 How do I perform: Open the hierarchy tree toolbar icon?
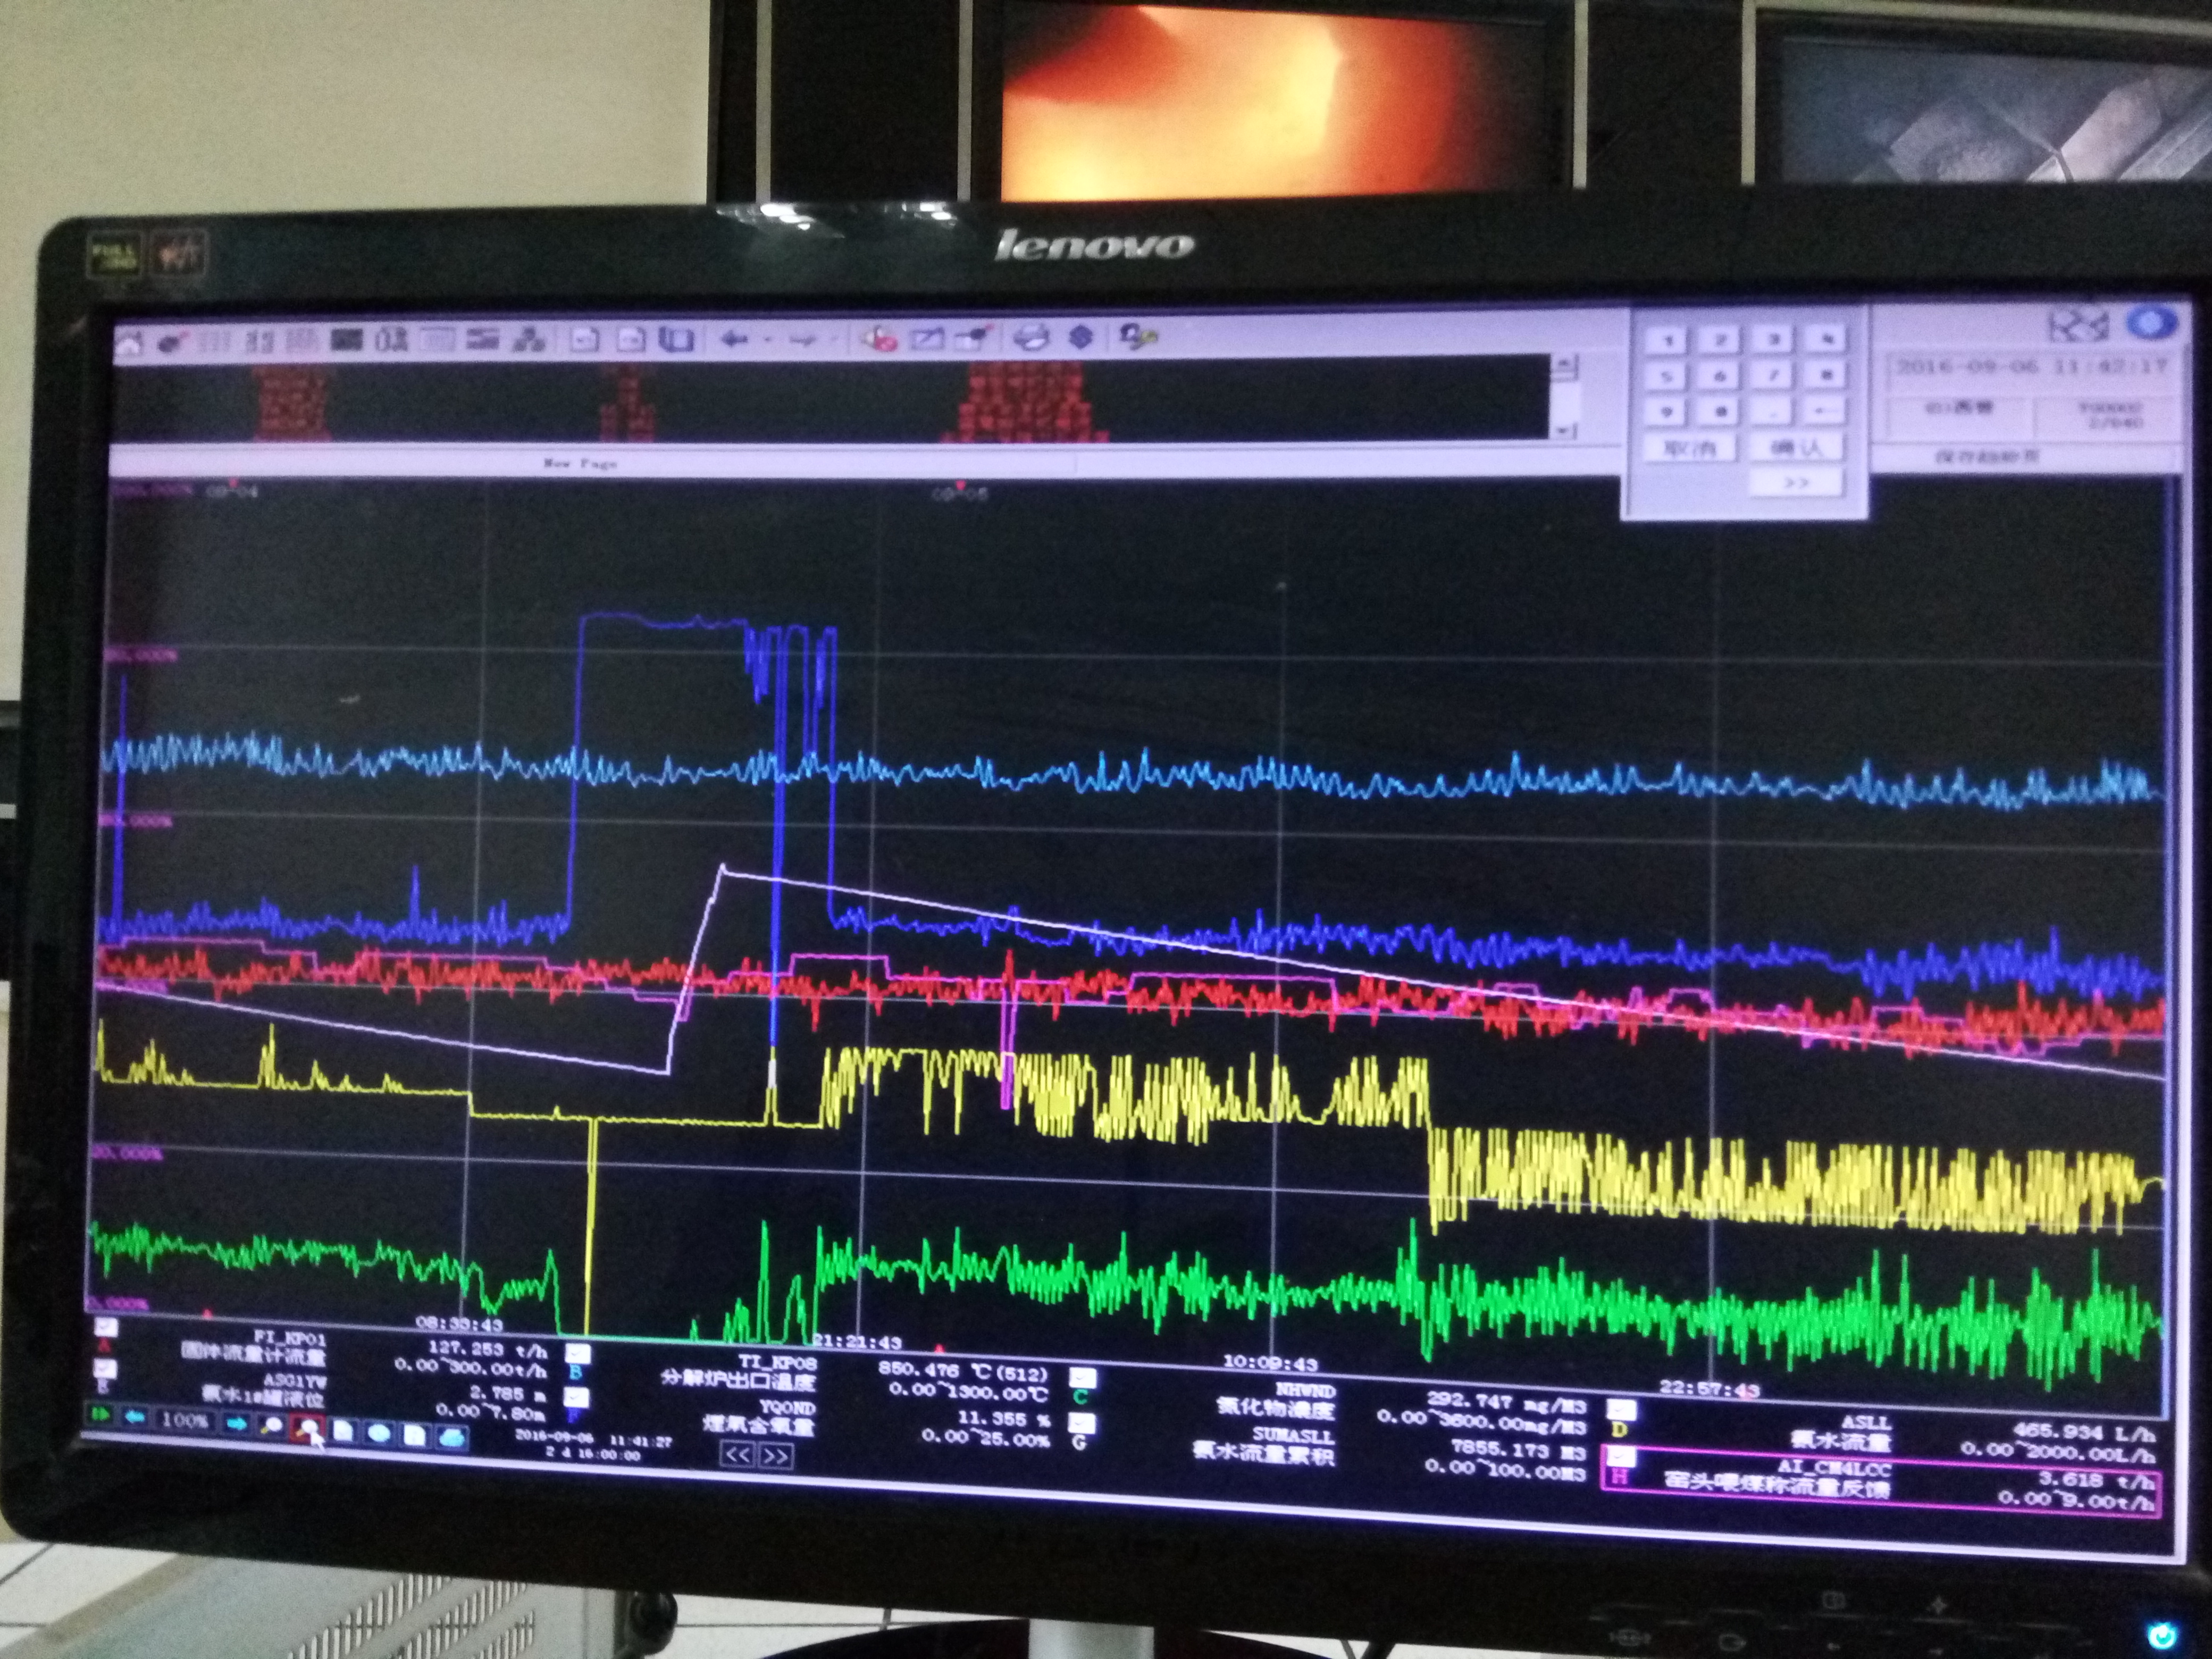pos(528,341)
